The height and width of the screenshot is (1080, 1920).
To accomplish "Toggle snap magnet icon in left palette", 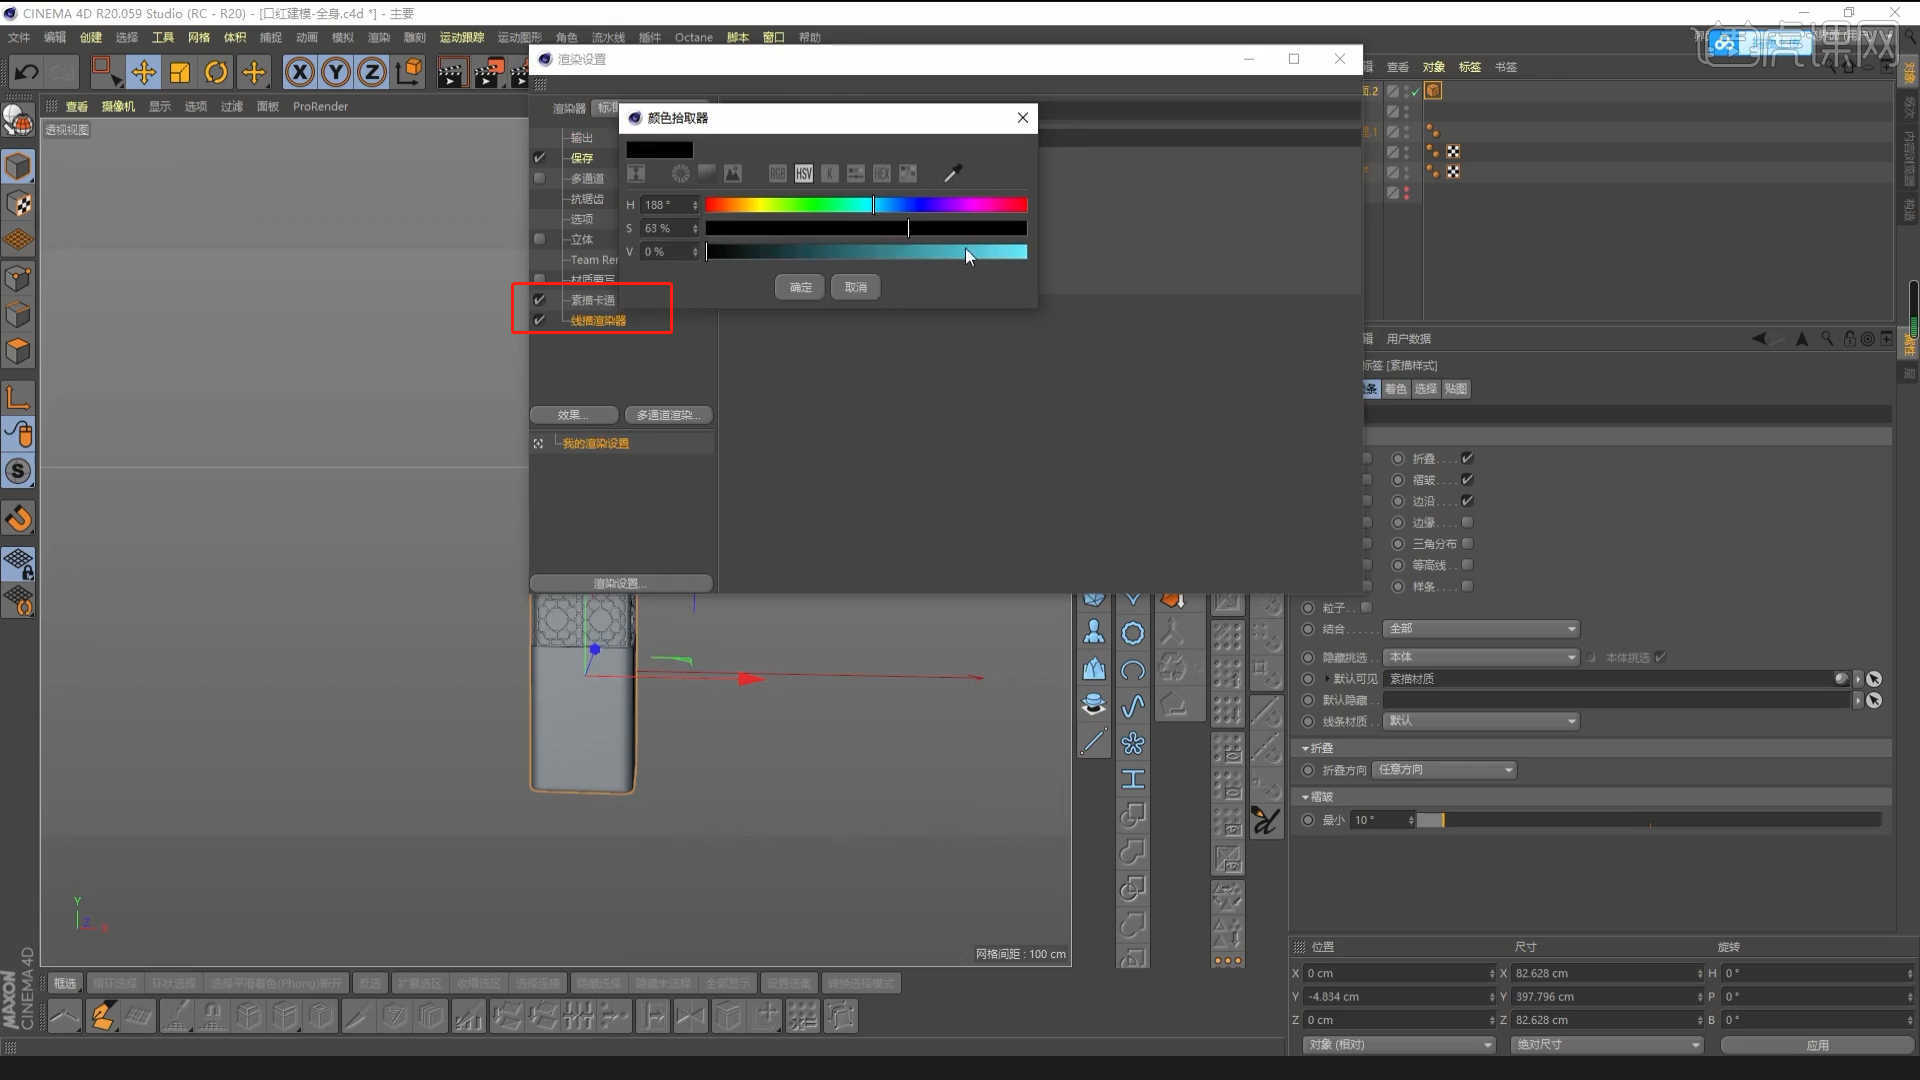I will coord(18,519).
